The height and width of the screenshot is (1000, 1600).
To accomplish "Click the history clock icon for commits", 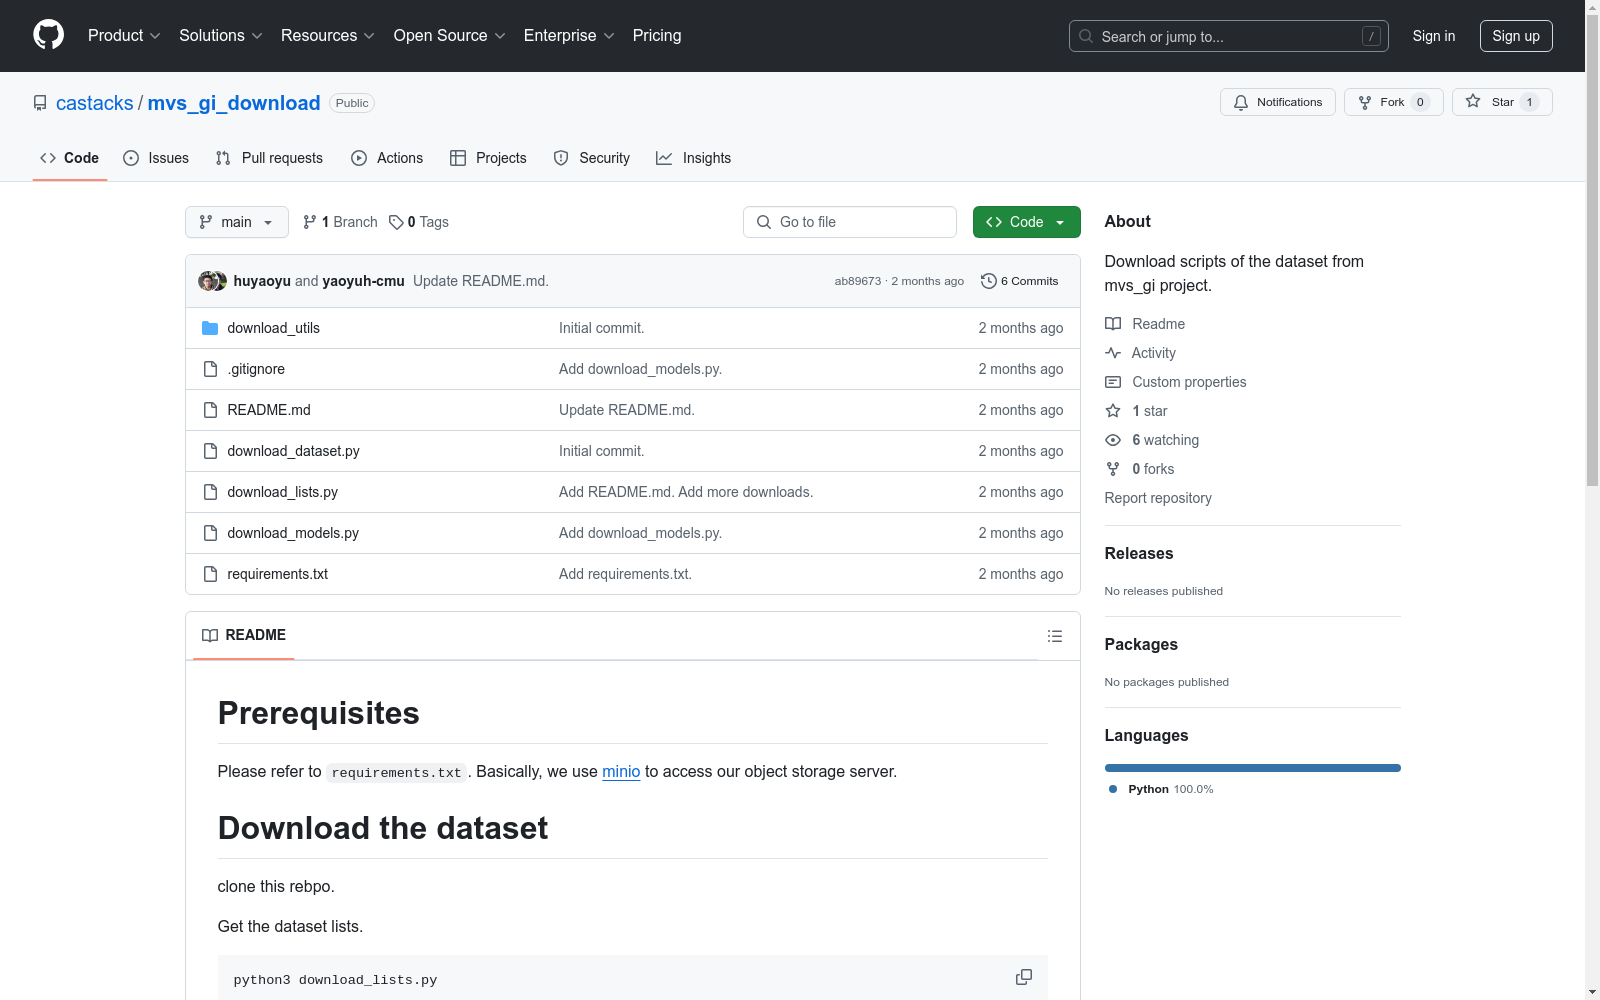I will 989,281.
